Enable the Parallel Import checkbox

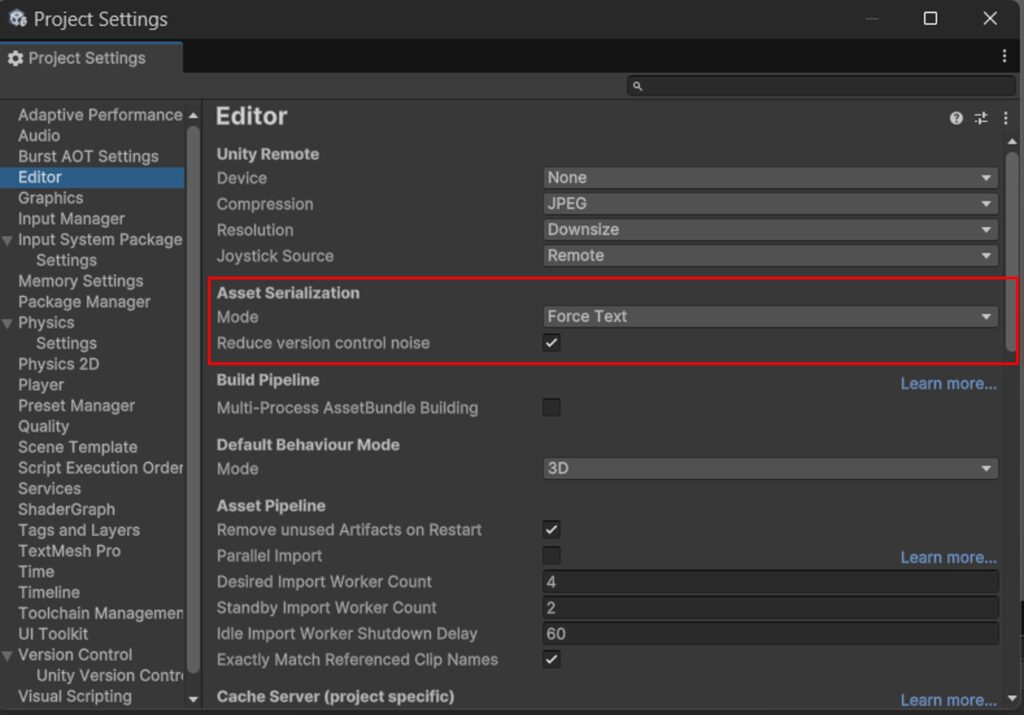click(551, 556)
